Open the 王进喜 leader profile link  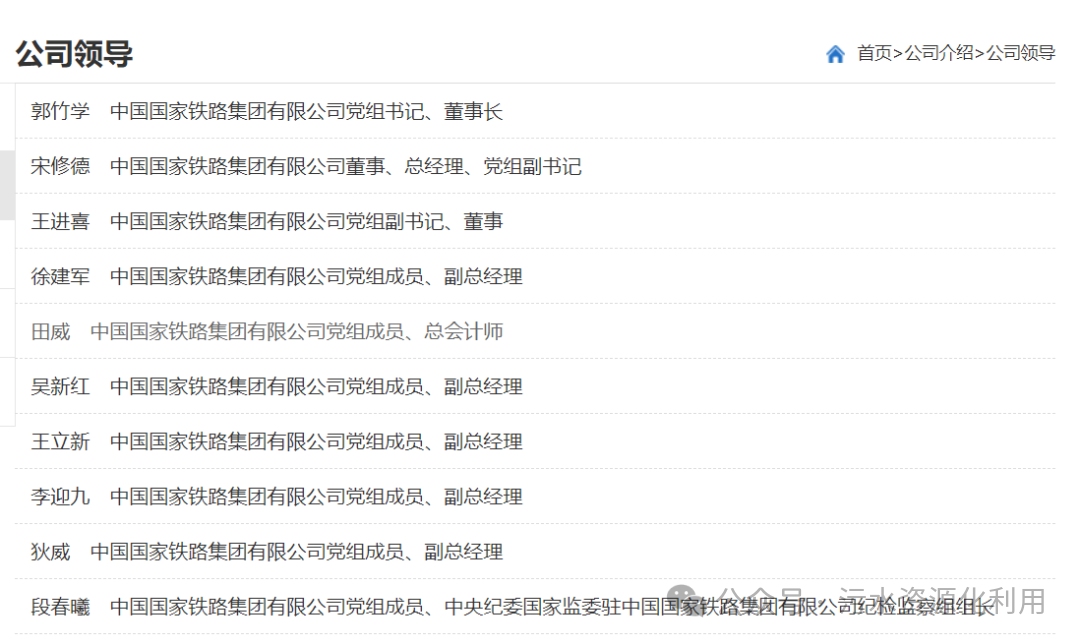click(267, 221)
